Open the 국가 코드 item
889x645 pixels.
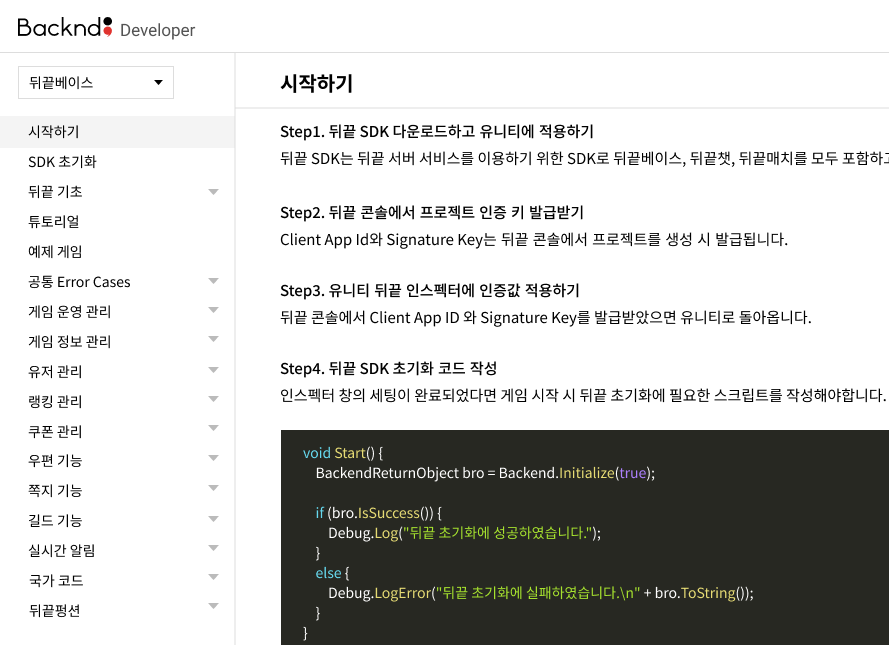[56, 580]
